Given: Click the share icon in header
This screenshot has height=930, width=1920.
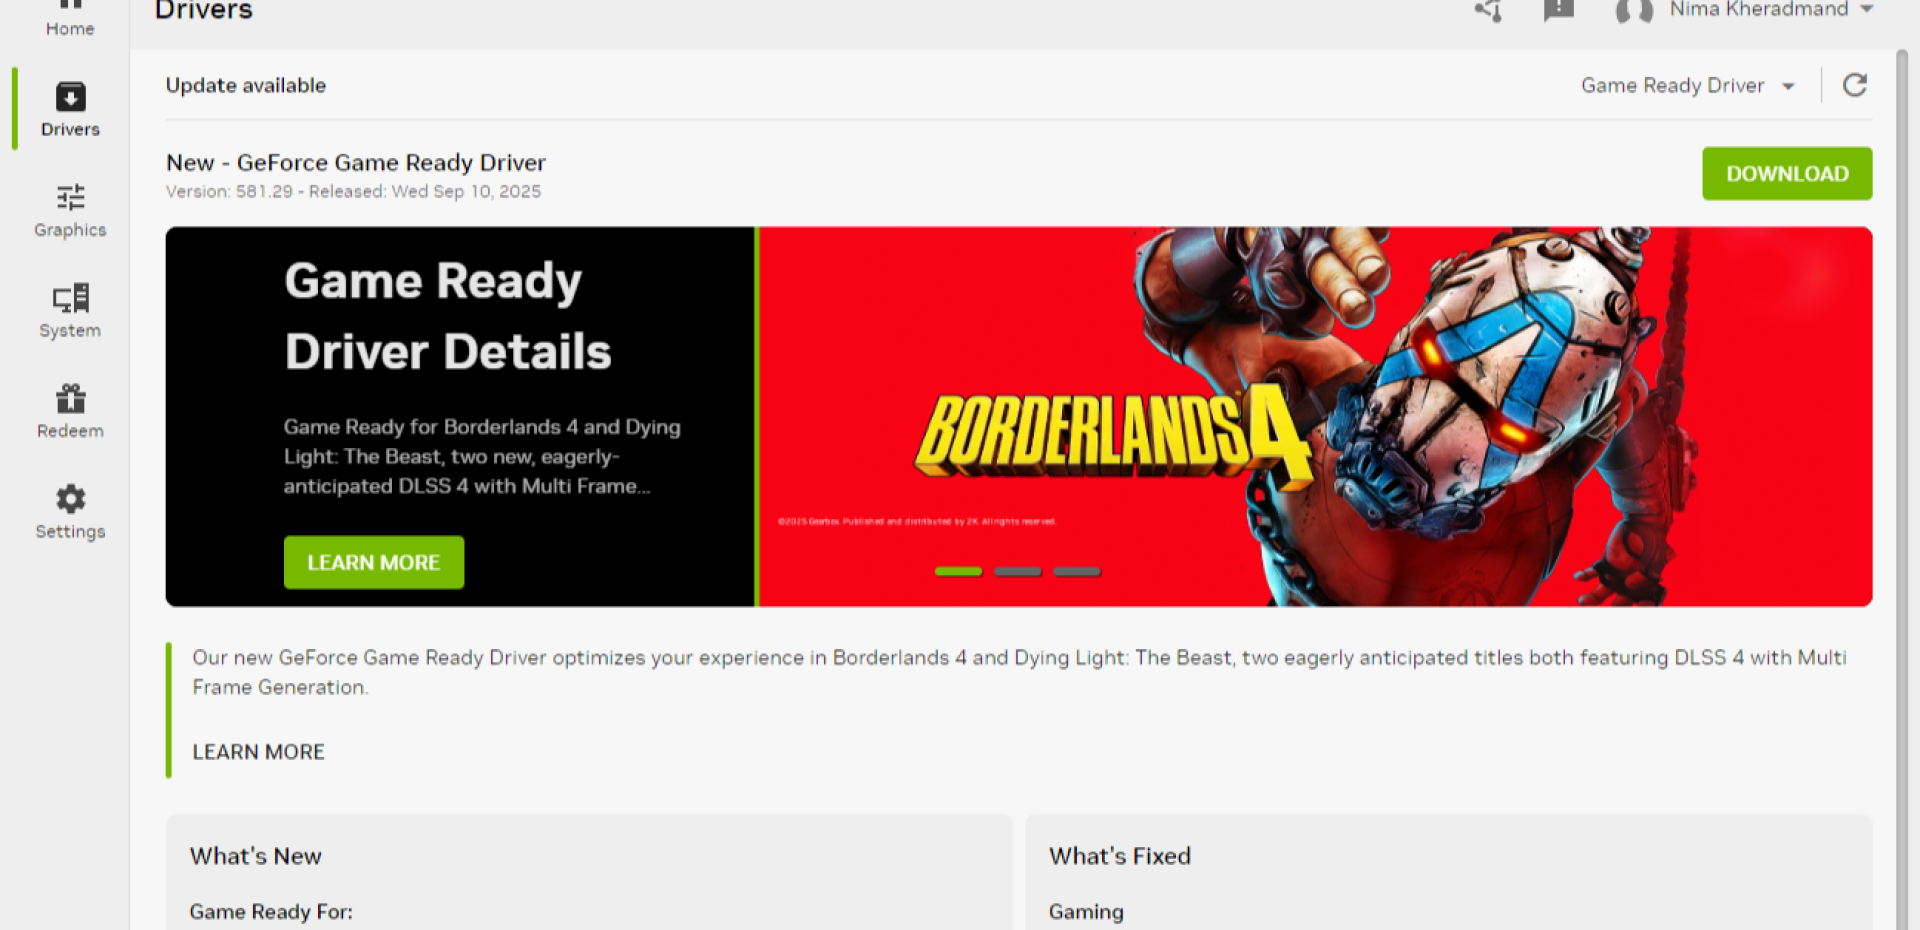Looking at the screenshot, I should pos(1488,10).
